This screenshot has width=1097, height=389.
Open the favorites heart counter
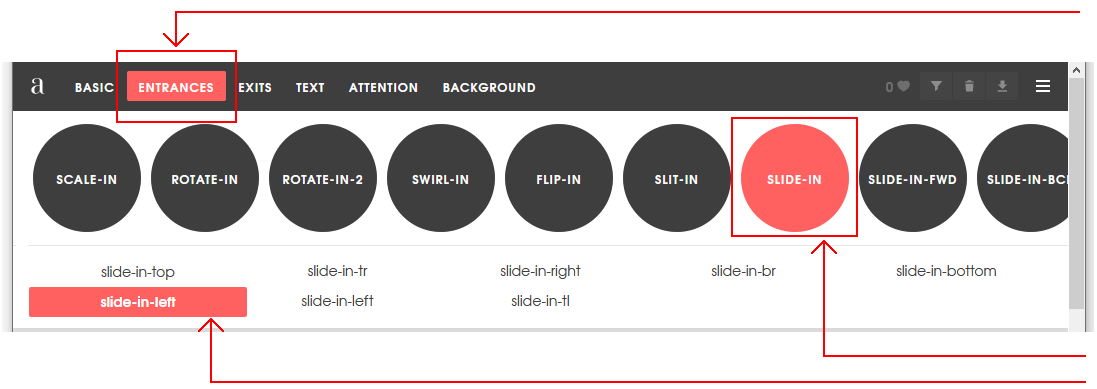(x=898, y=87)
